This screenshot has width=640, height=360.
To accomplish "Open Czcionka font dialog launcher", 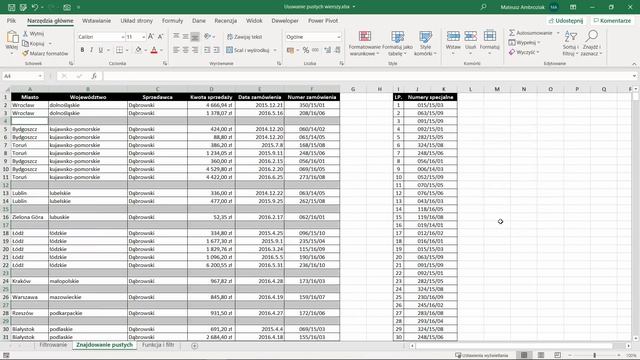I will tap(165, 64).
